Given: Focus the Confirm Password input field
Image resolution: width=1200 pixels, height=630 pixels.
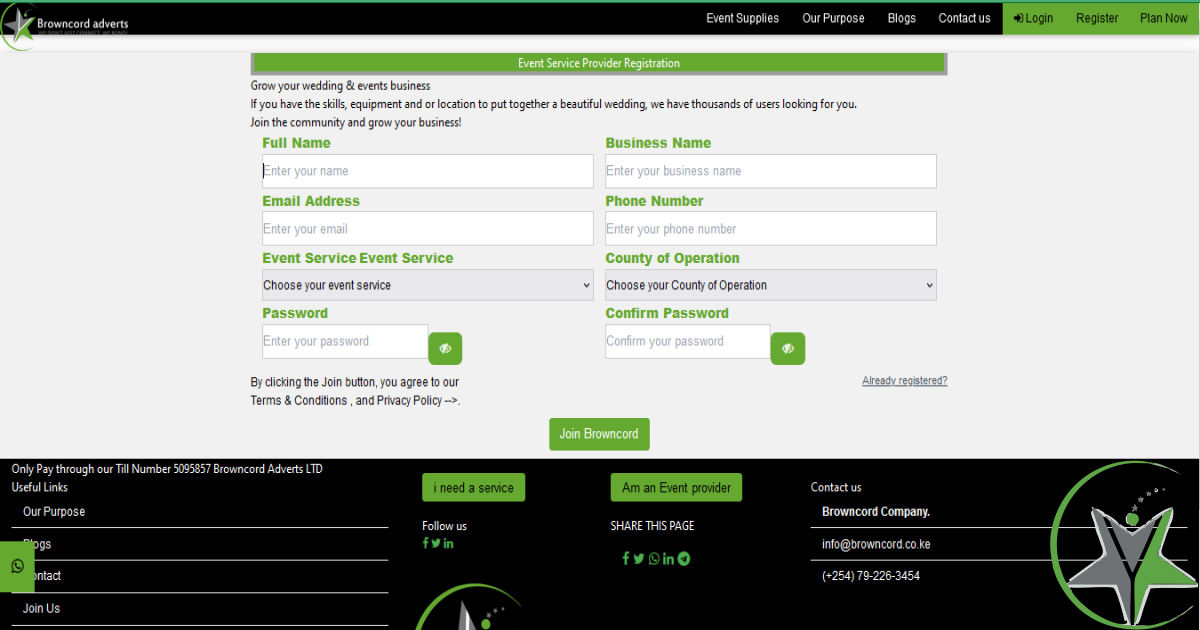Looking at the screenshot, I should (x=688, y=341).
